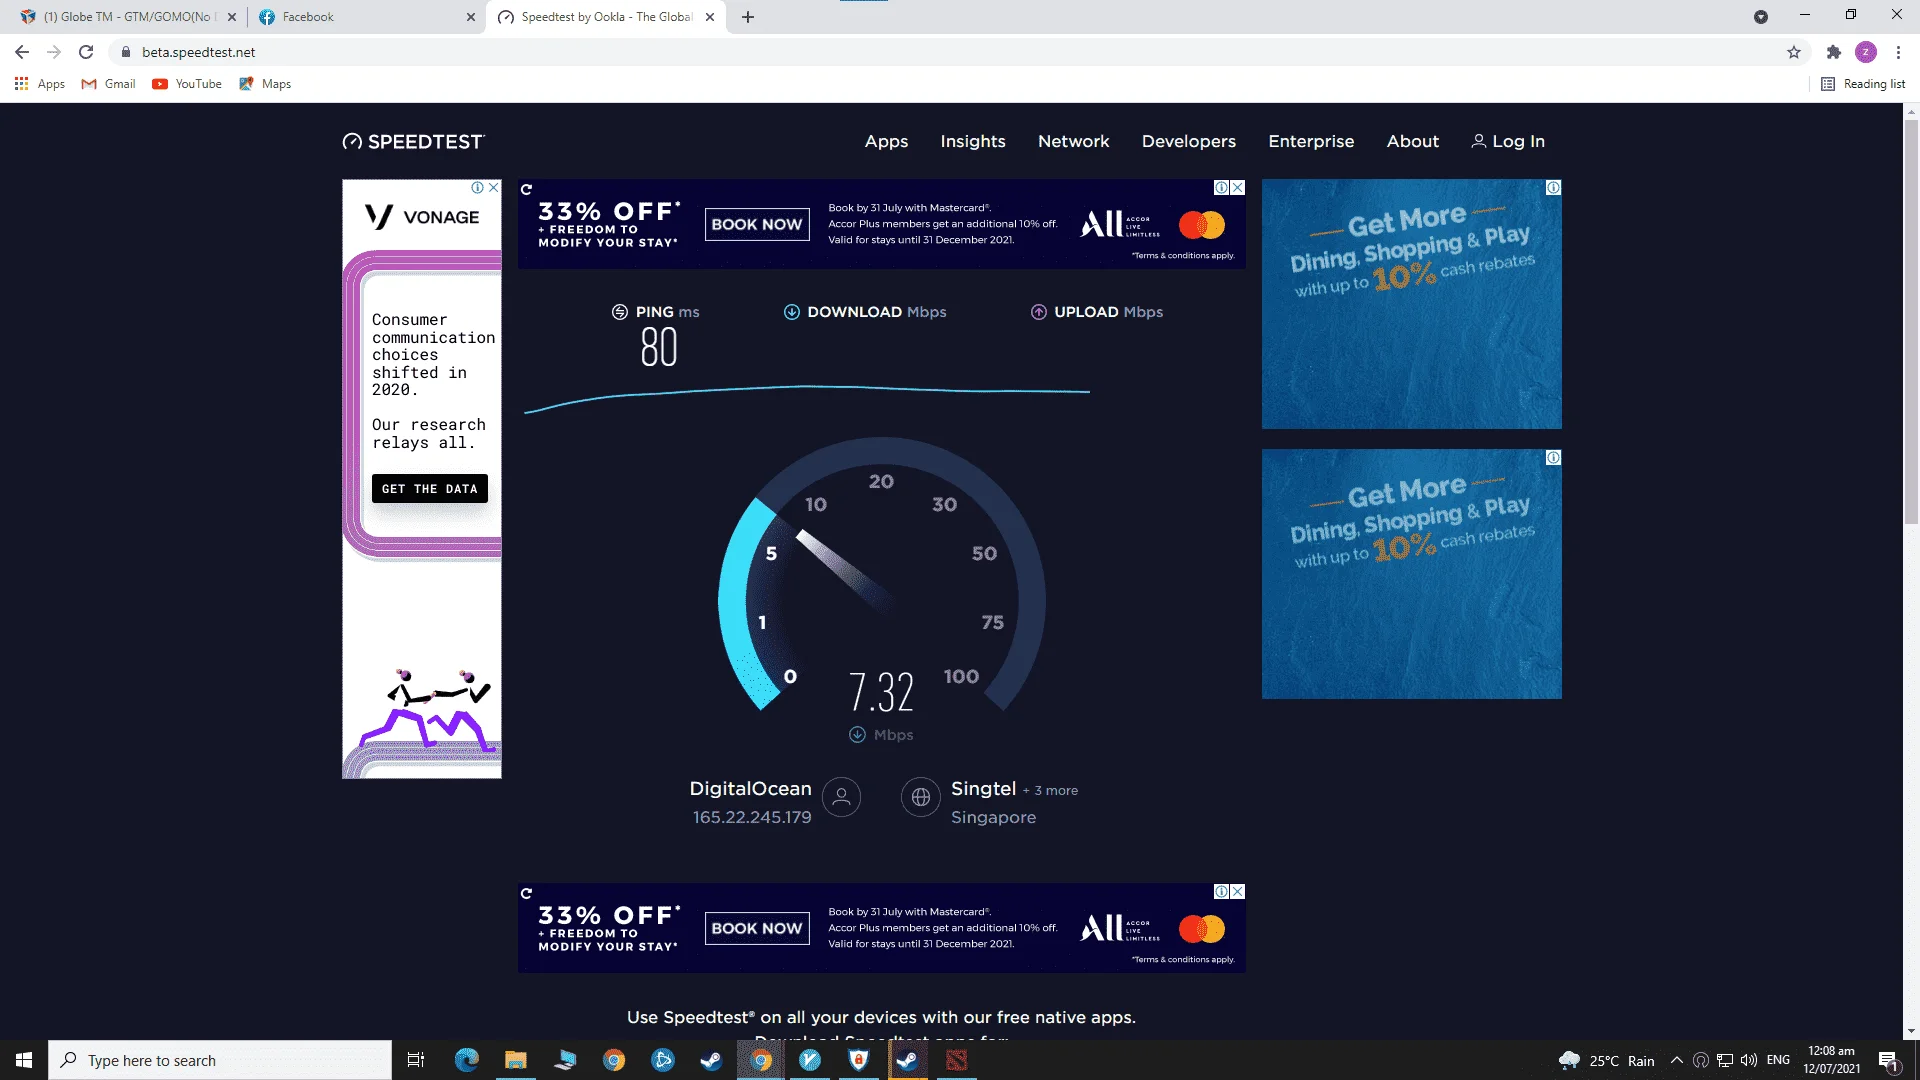Open the YouTube bookmark
1920x1080 pixels.
(x=187, y=84)
